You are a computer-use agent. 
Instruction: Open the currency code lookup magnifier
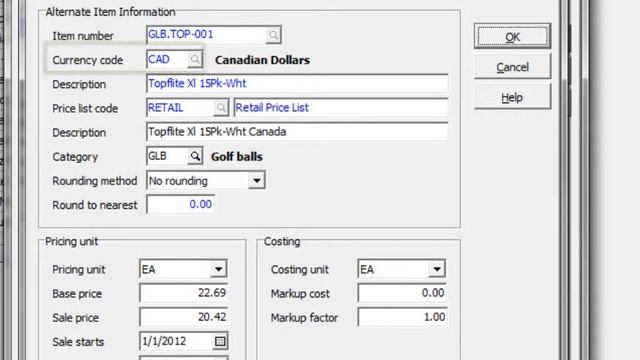[195, 60]
